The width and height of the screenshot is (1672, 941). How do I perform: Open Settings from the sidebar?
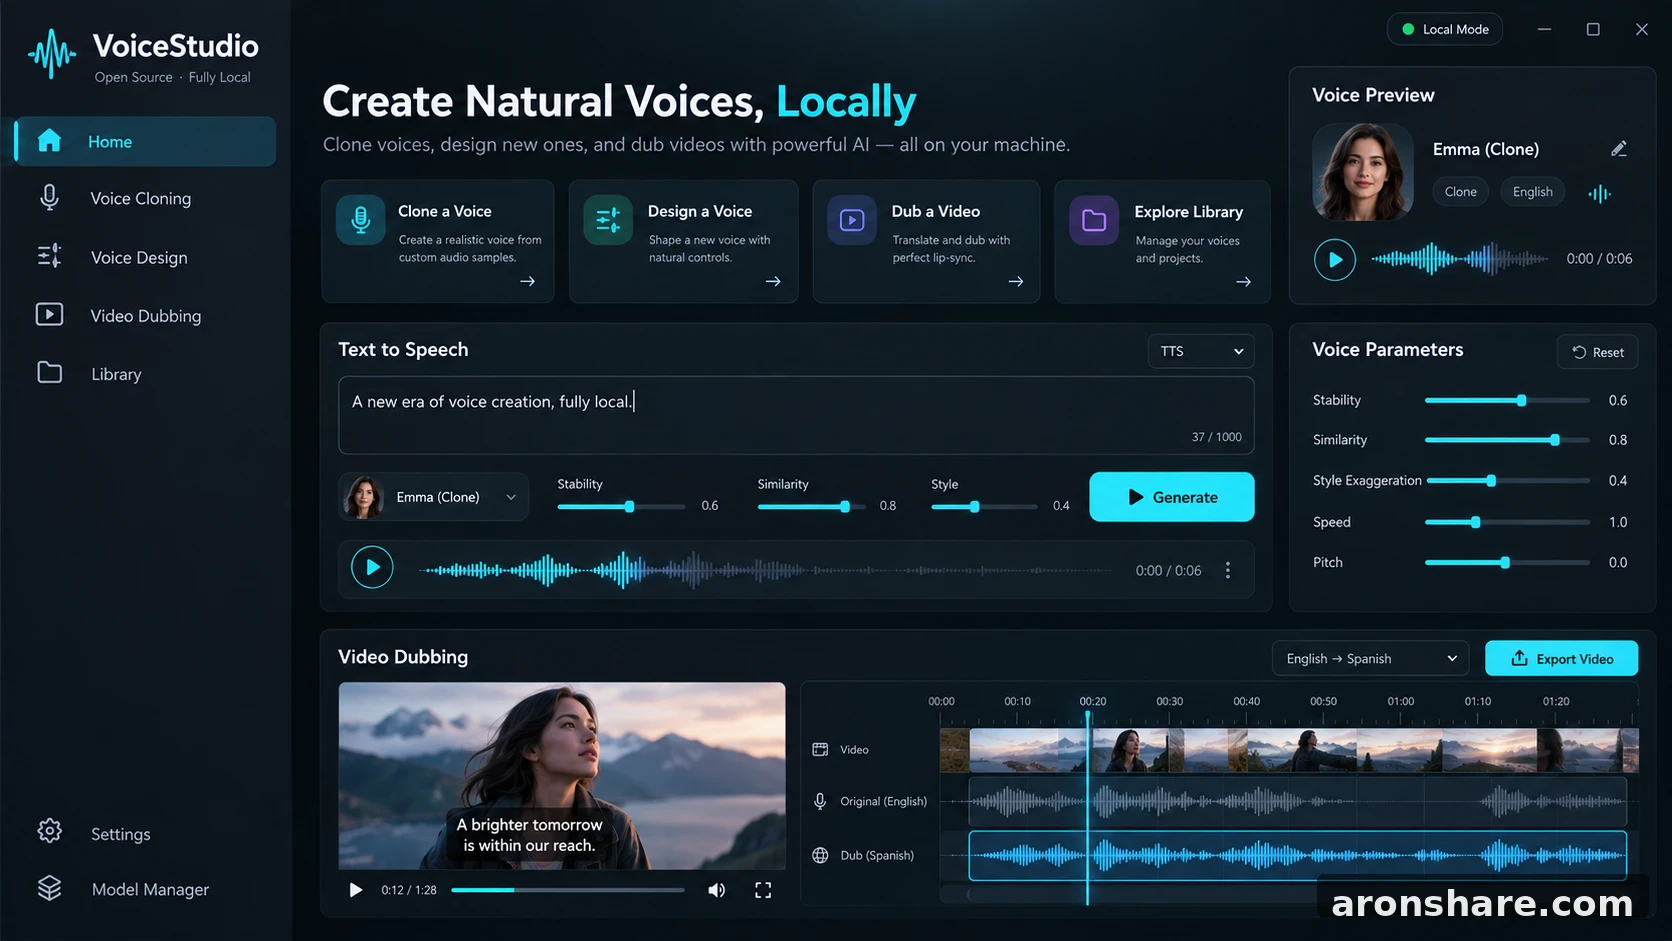click(145, 833)
